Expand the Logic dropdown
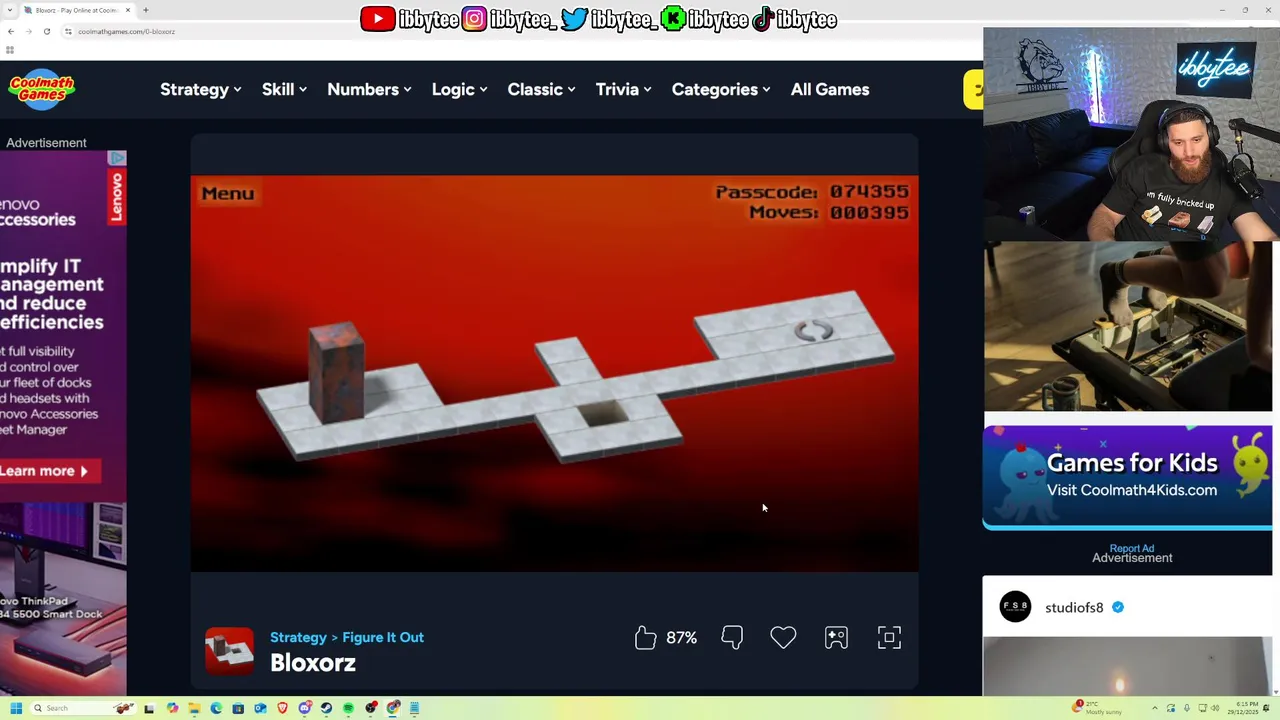1280x720 pixels. pyautogui.click(x=459, y=89)
